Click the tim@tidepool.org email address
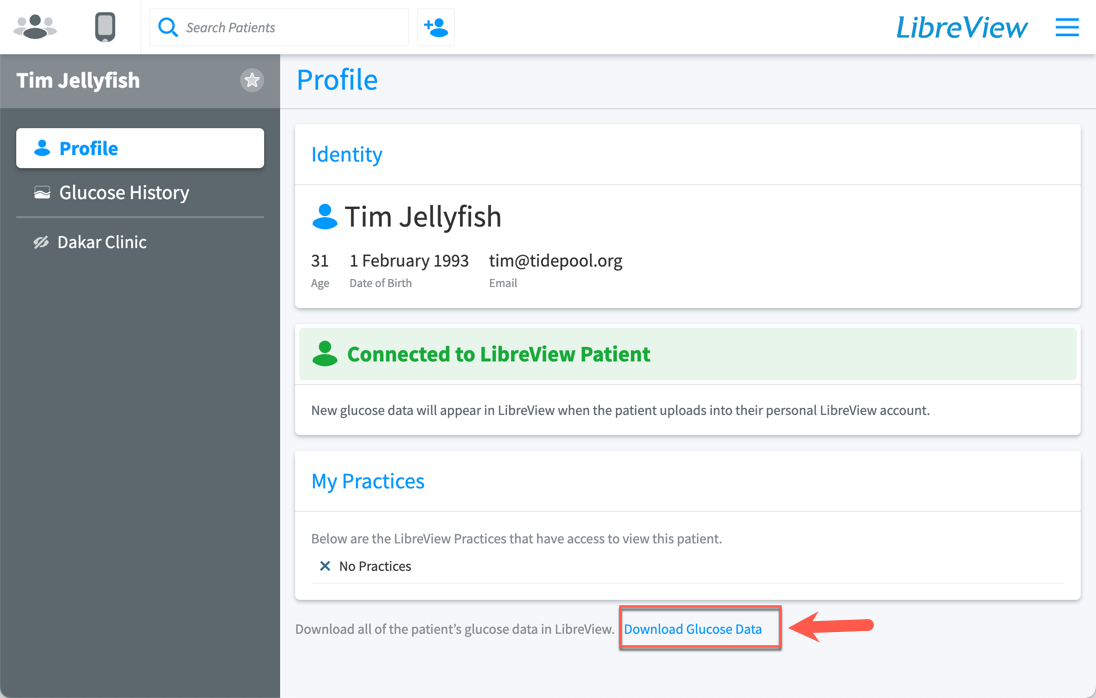 point(556,261)
